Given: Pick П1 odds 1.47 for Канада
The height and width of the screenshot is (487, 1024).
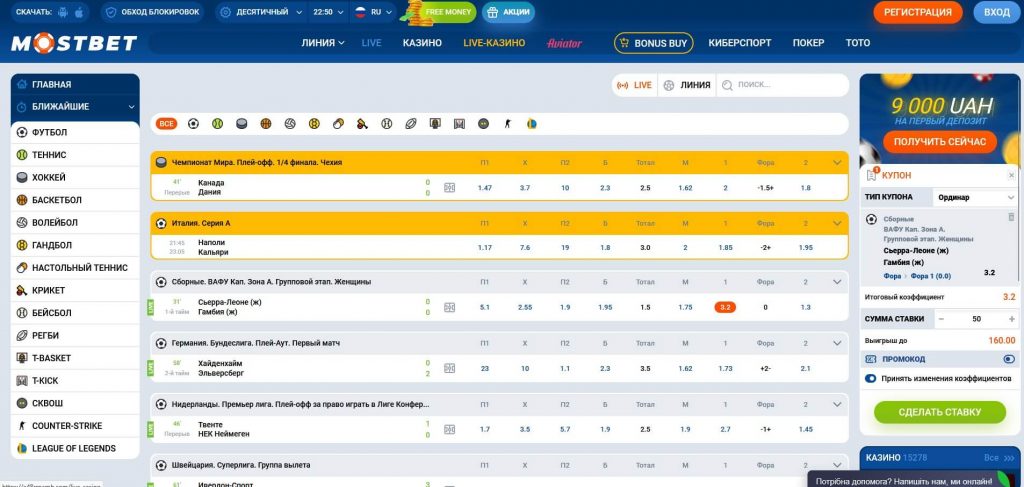Looking at the screenshot, I should [x=485, y=187].
